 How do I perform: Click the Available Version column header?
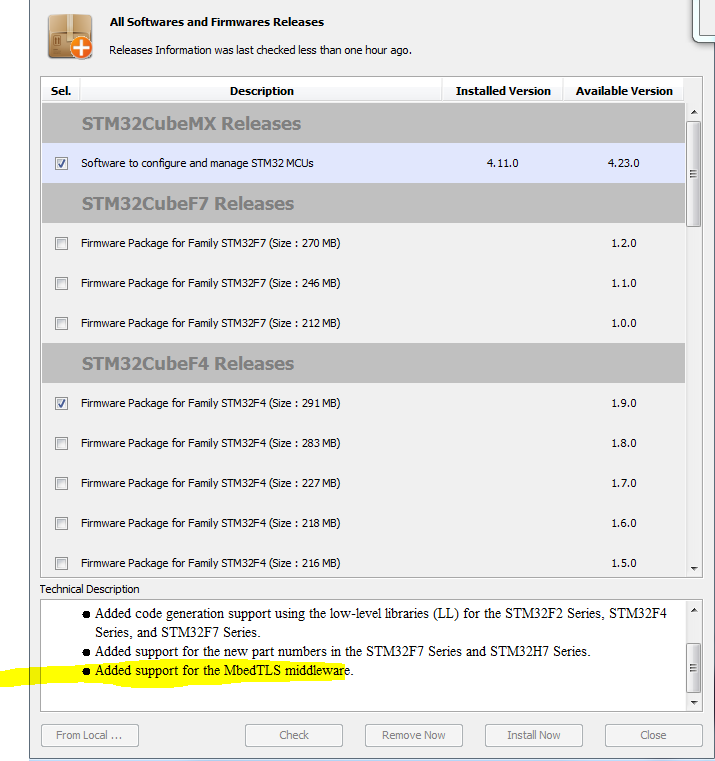tap(624, 91)
